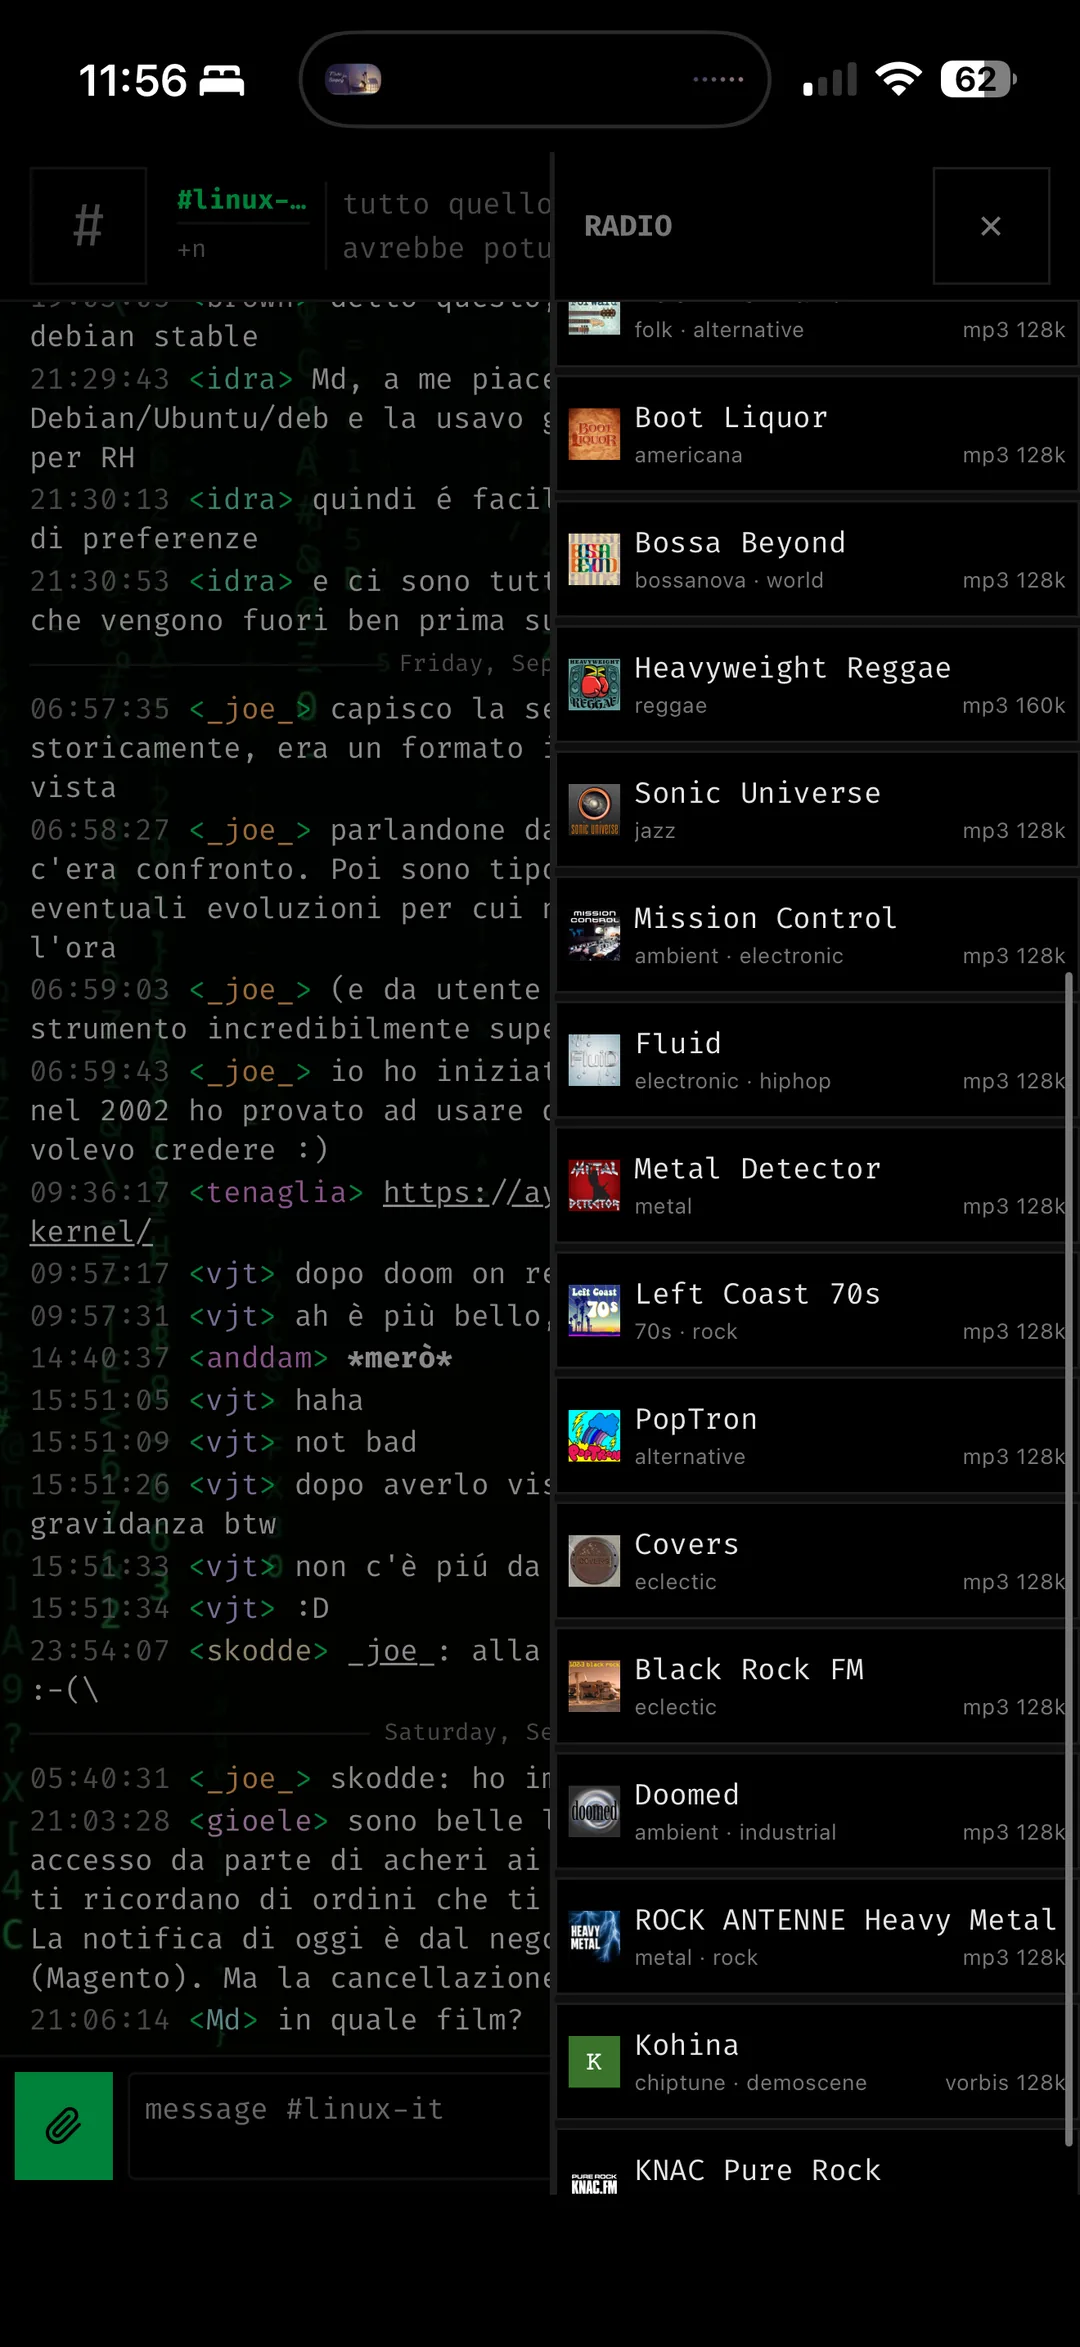
Task: Choose Fluid electronic hiphop station
Action: pos(816,1060)
